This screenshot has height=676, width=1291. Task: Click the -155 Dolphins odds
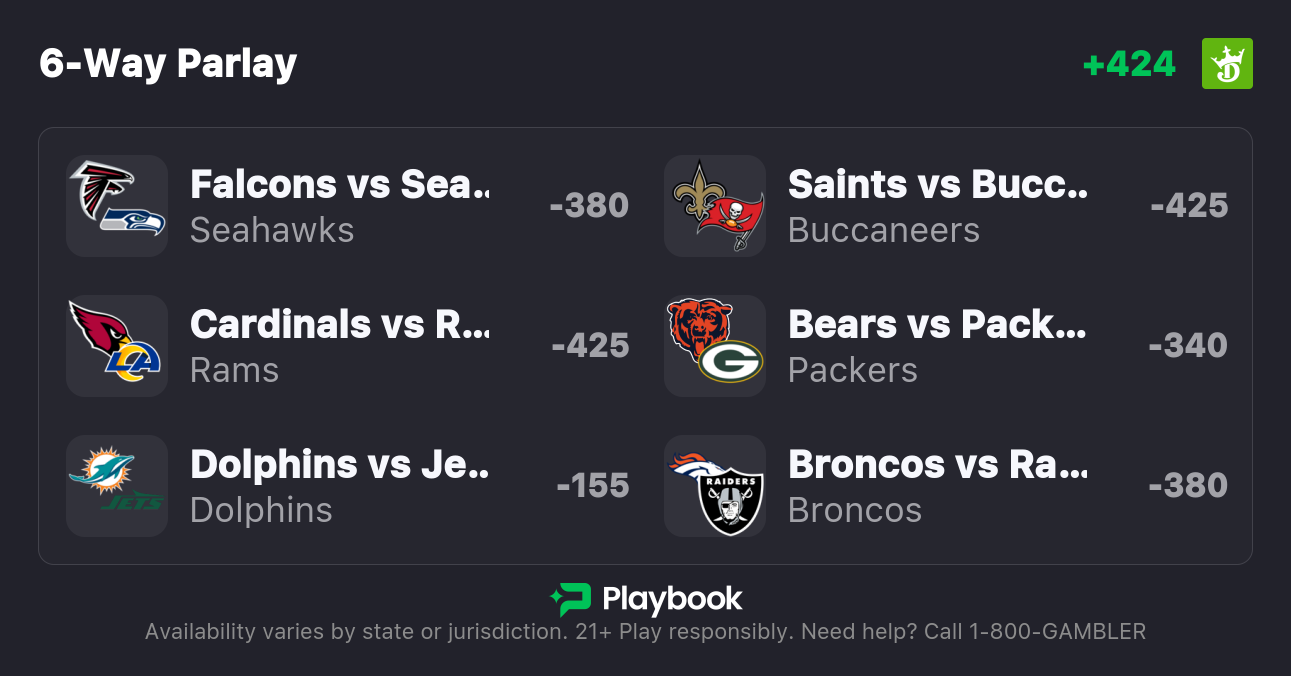point(593,486)
